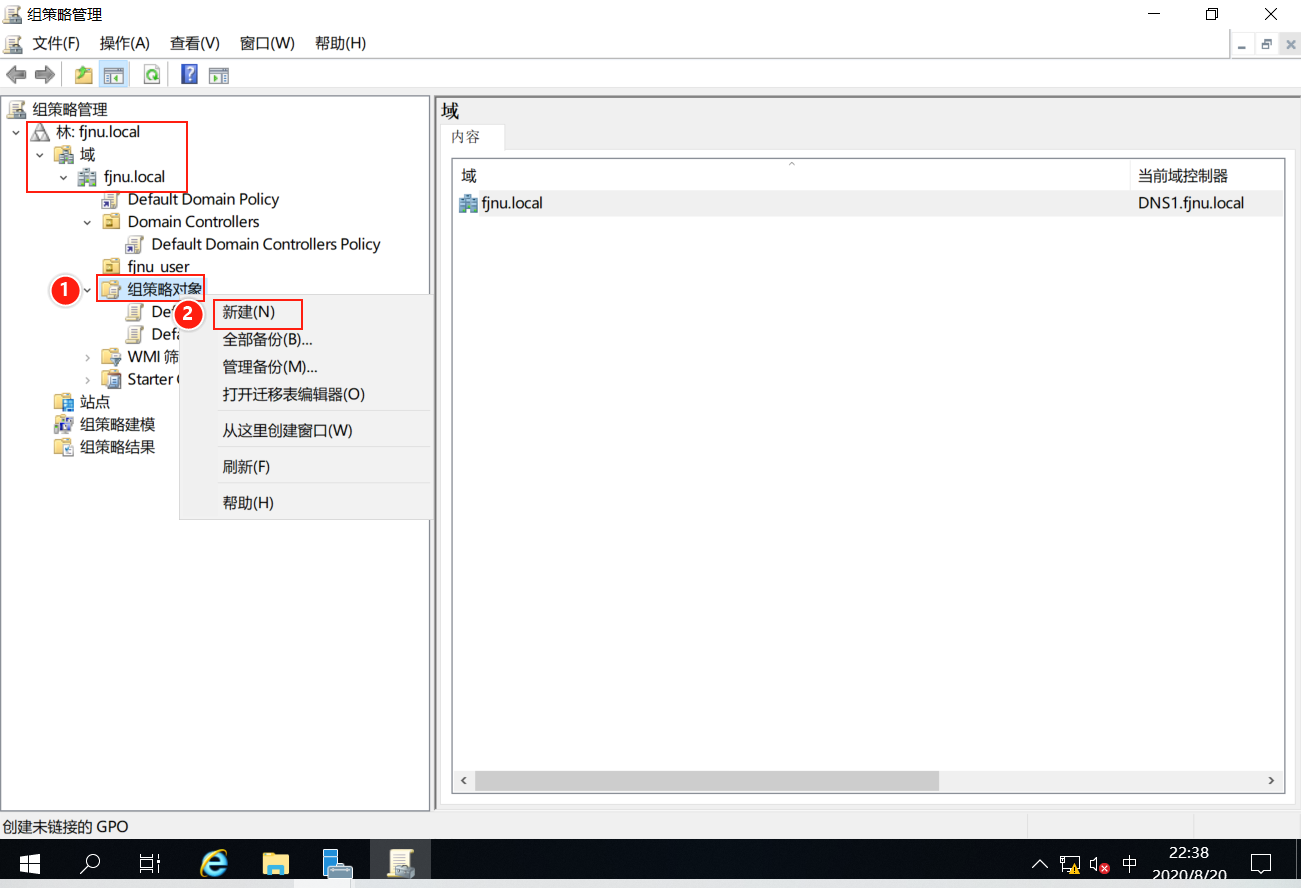The width and height of the screenshot is (1301, 888).
Task: Launch Internet Explorer from taskbar
Action: click(x=214, y=863)
